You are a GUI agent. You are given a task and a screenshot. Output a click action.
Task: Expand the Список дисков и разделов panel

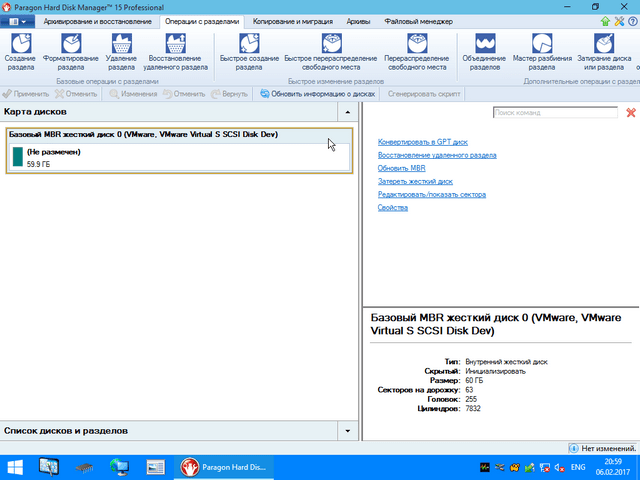pos(347,430)
